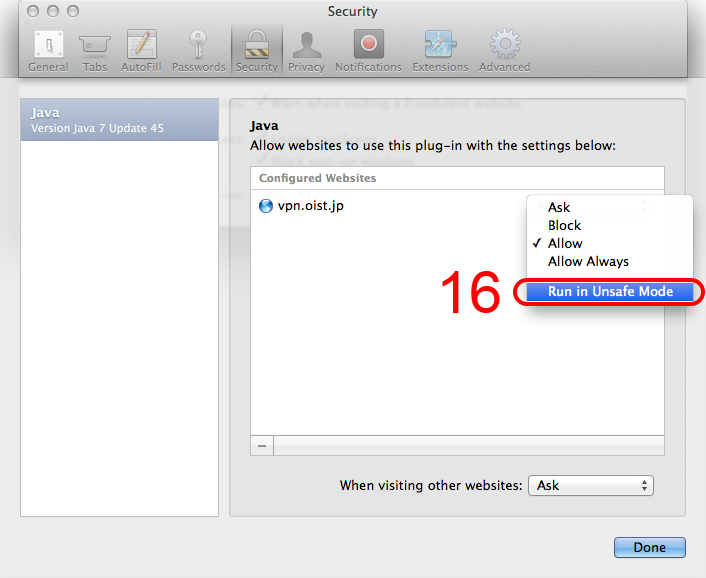Open AutoFill preferences pane
The image size is (706, 578).
[142, 49]
